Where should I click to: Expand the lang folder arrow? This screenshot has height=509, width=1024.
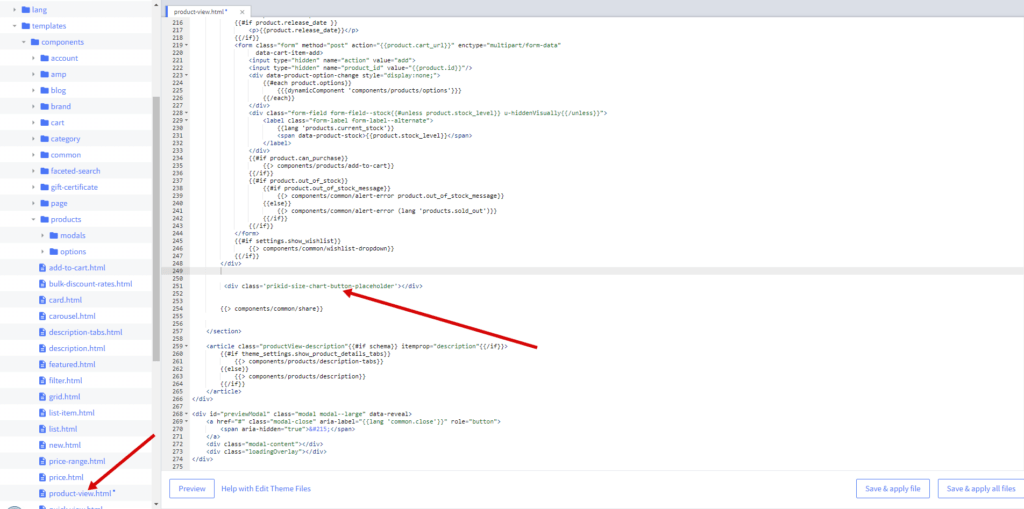point(14,10)
